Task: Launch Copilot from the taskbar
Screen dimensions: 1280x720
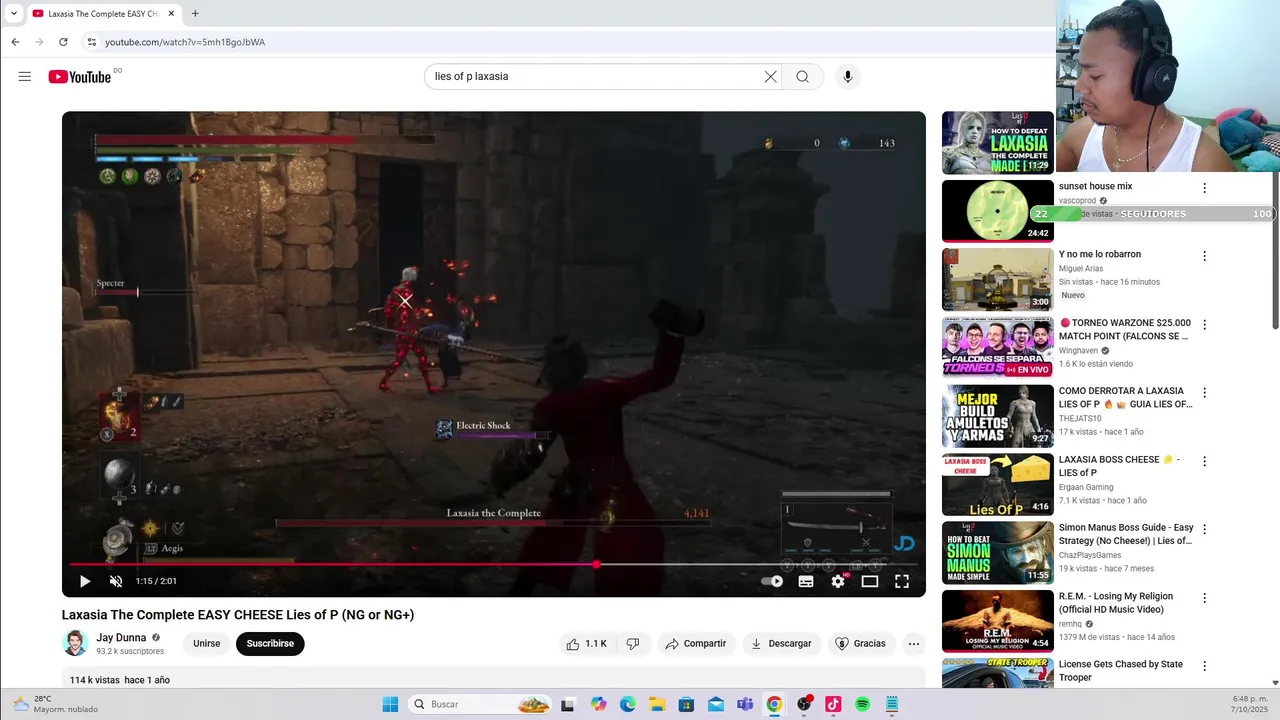Action: click(x=598, y=704)
